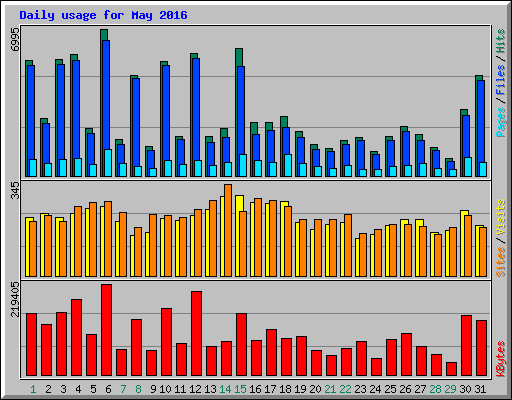
Task: Click the blue files bar for day 1
Action: 31,112
